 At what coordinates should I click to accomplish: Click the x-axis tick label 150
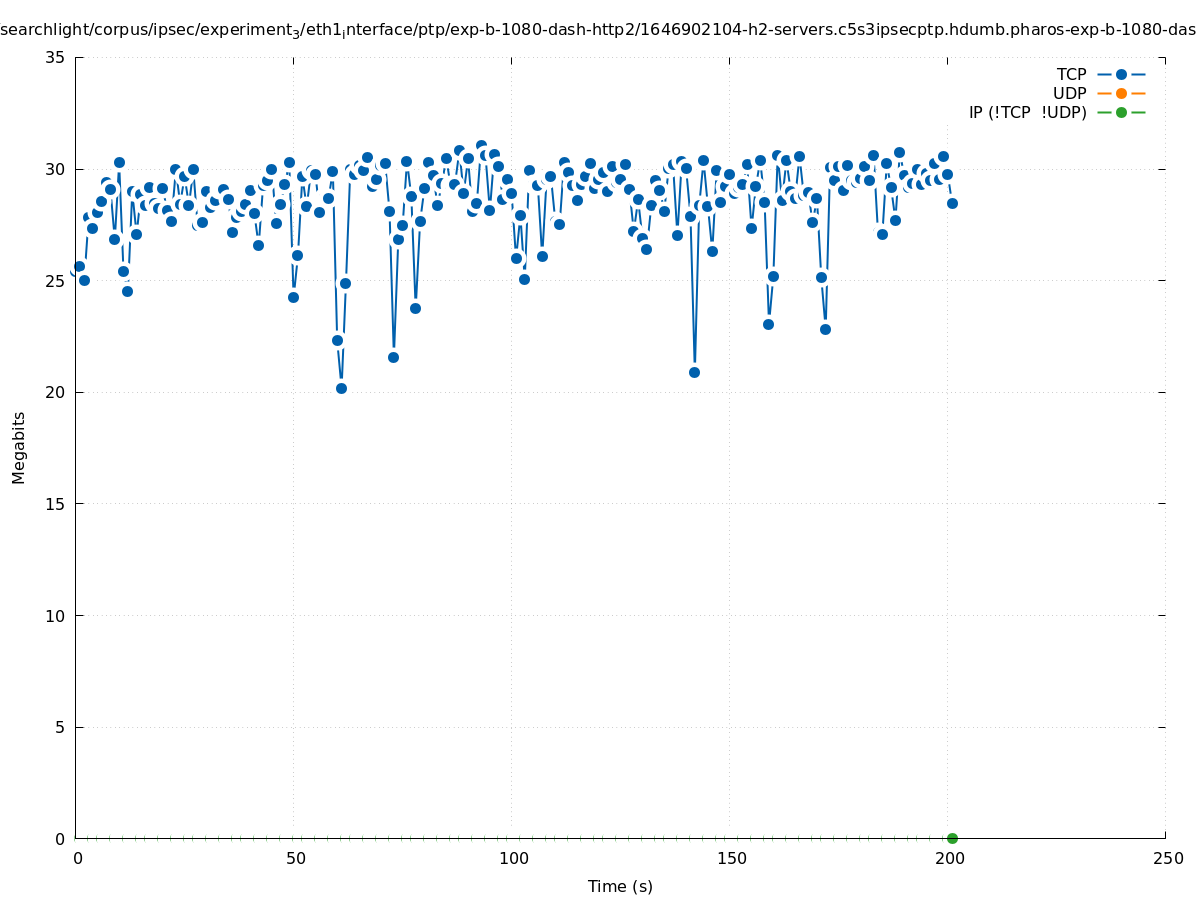coord(731,859)
